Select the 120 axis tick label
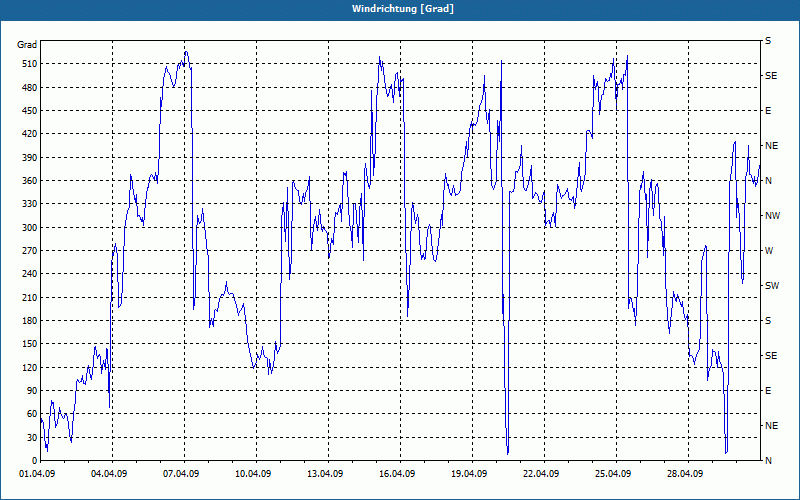Screen dimensions: 800x500 click(30, 367)
